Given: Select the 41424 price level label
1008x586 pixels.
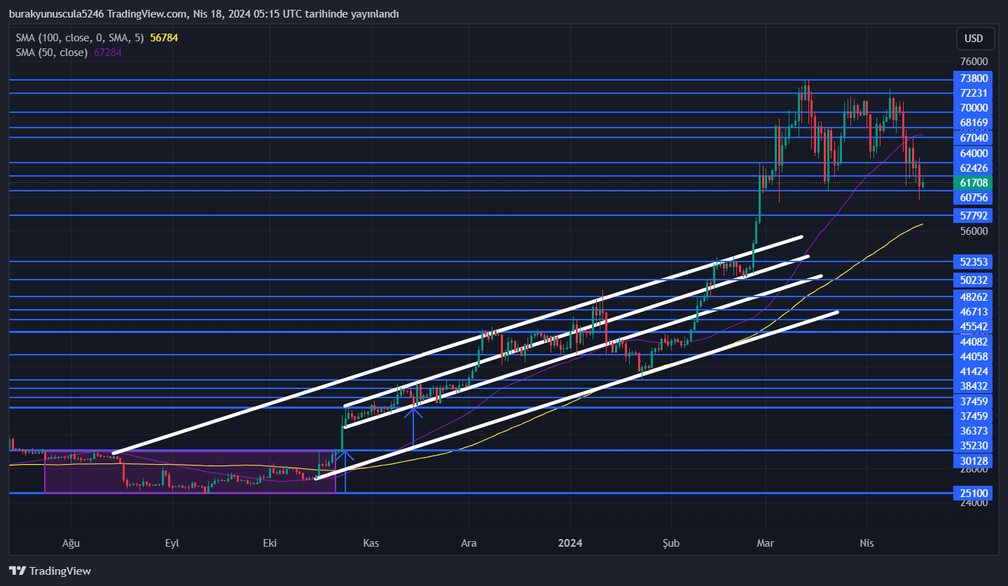Looking at the screenshot, I should coord(973,371).
